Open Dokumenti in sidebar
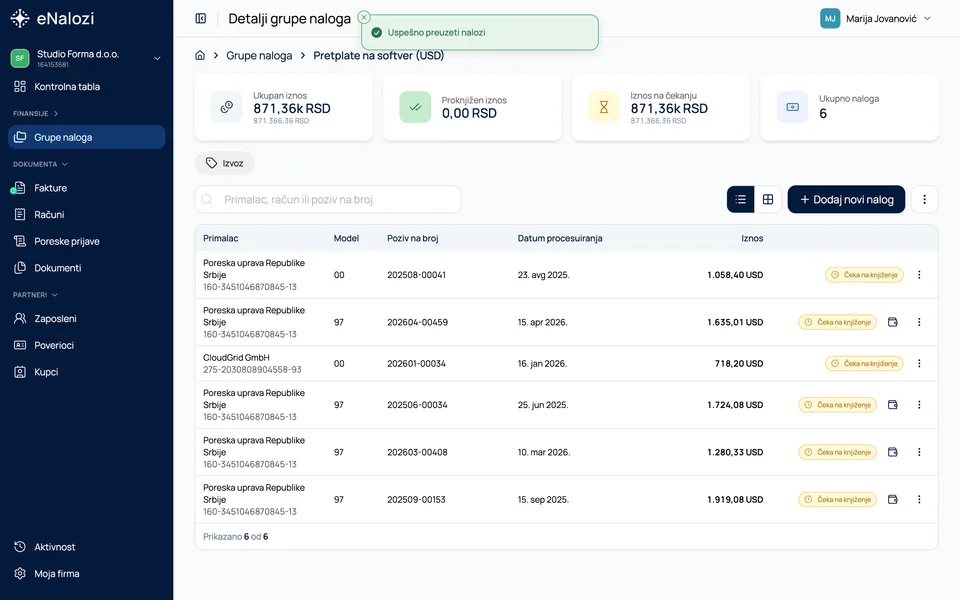 [x=86, y=268]
